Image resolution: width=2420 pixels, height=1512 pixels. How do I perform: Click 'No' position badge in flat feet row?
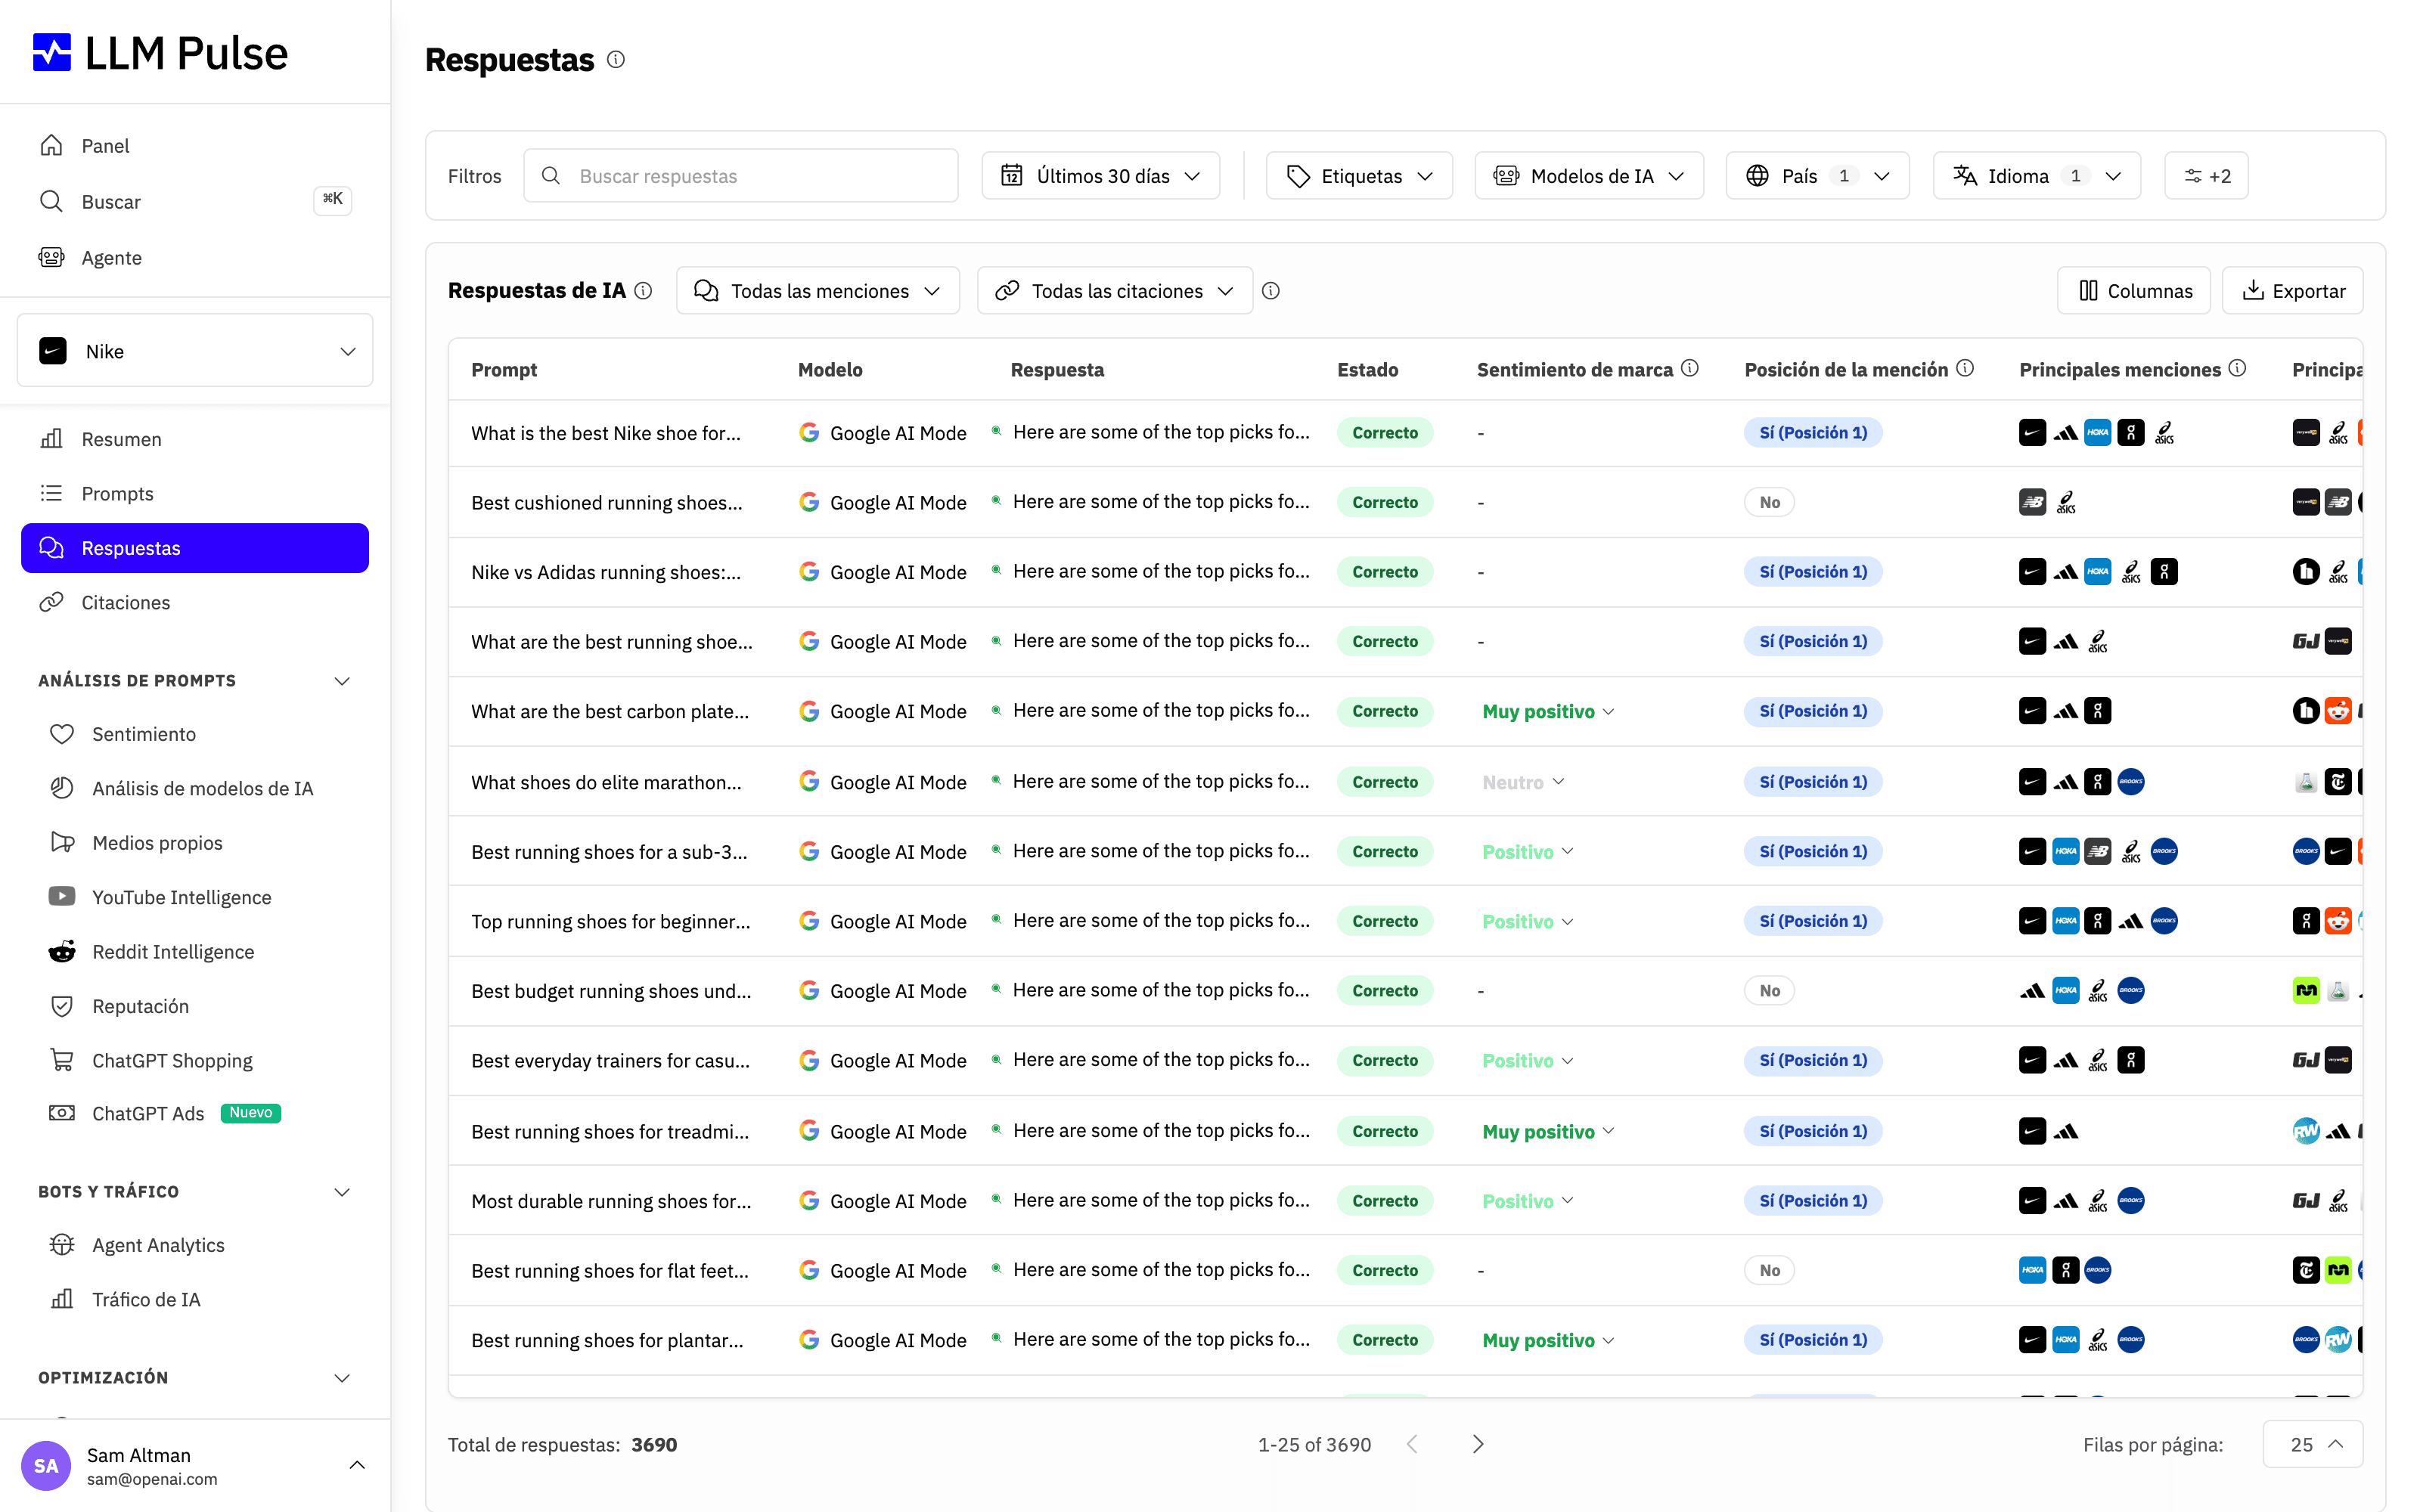pyautogui.click(x=1769, y=1270)
